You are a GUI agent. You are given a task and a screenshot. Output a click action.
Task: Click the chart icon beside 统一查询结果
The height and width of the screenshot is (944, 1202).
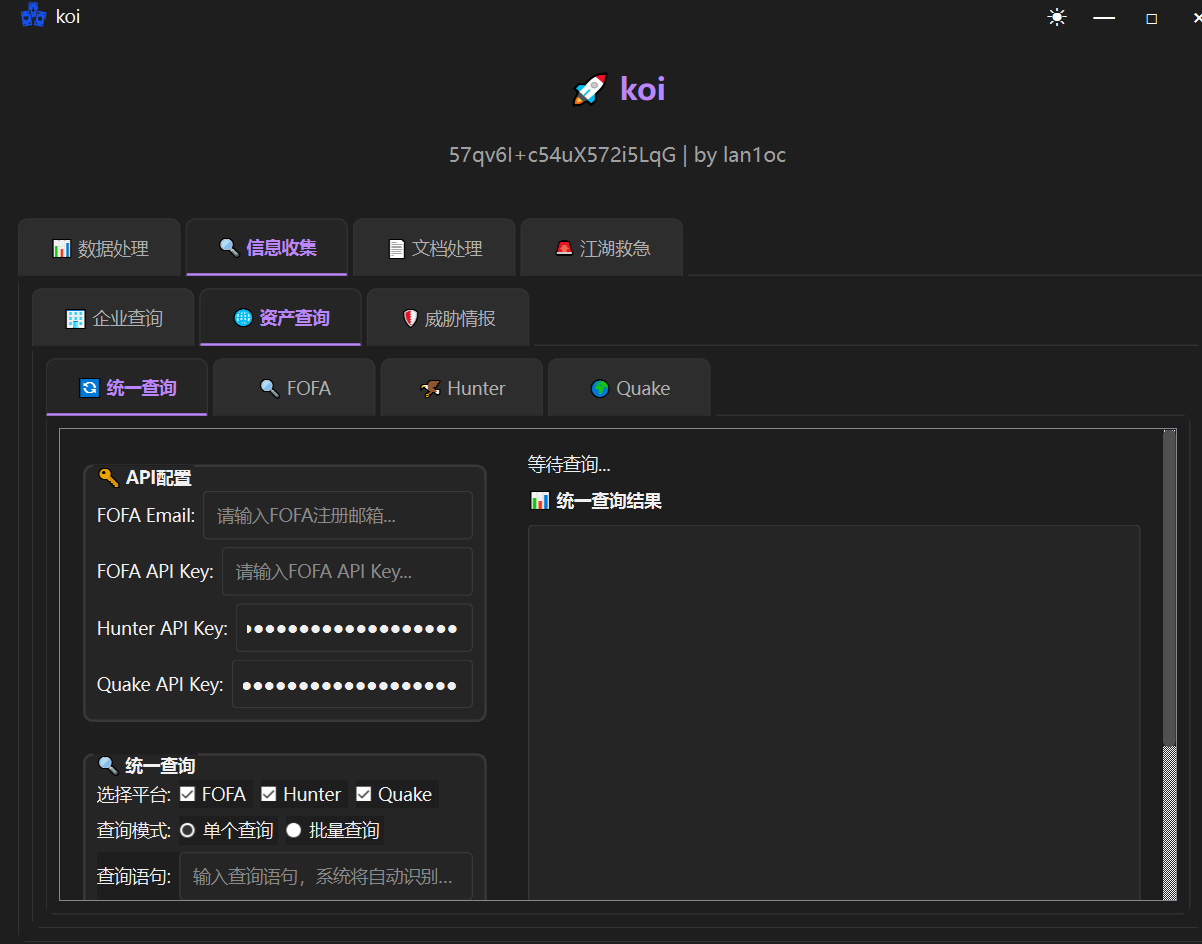coord(540,501)
